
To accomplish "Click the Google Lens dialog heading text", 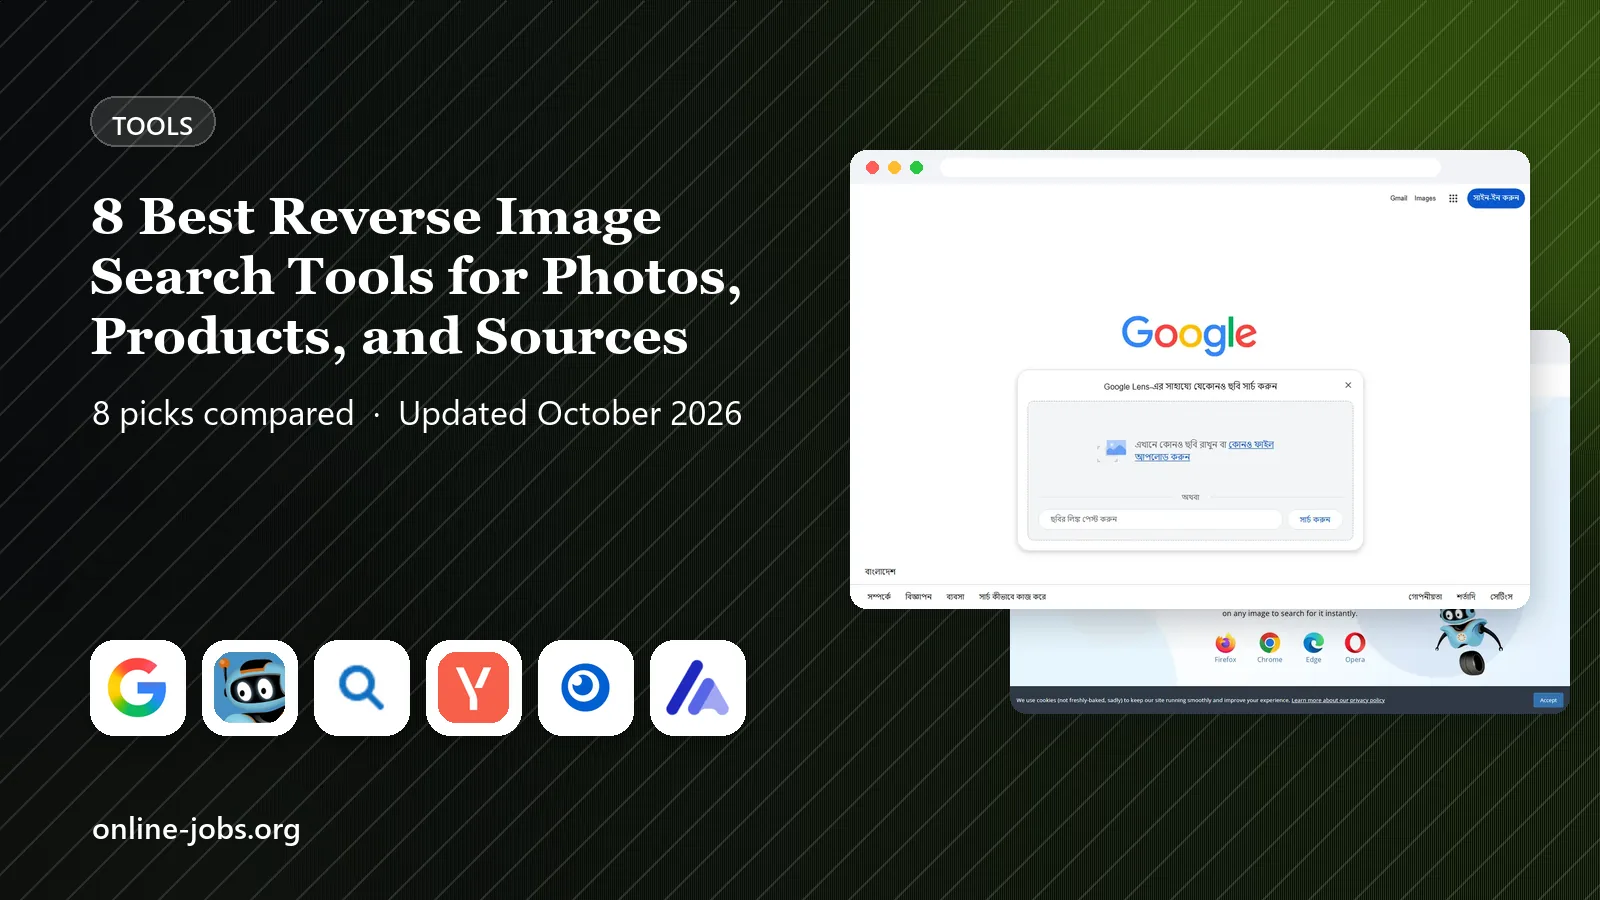I will 1190,386.
